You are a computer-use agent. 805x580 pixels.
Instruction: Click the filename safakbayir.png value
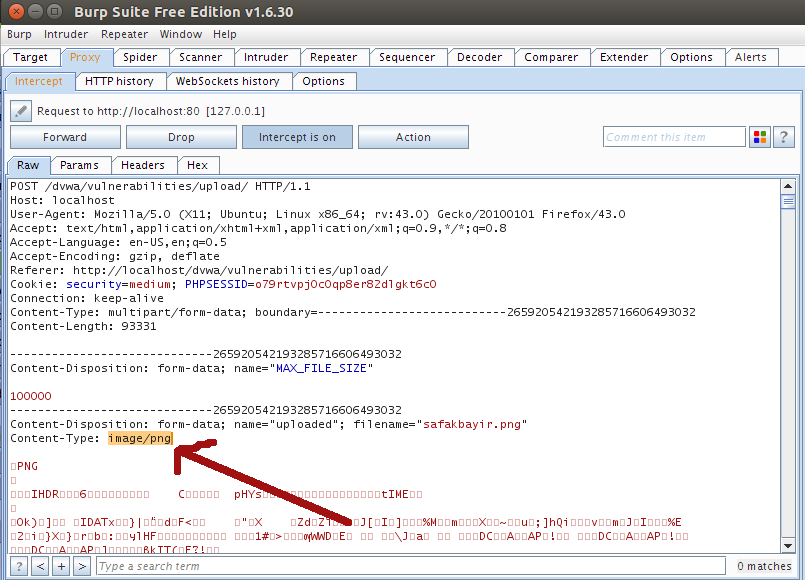coord(472,424)
